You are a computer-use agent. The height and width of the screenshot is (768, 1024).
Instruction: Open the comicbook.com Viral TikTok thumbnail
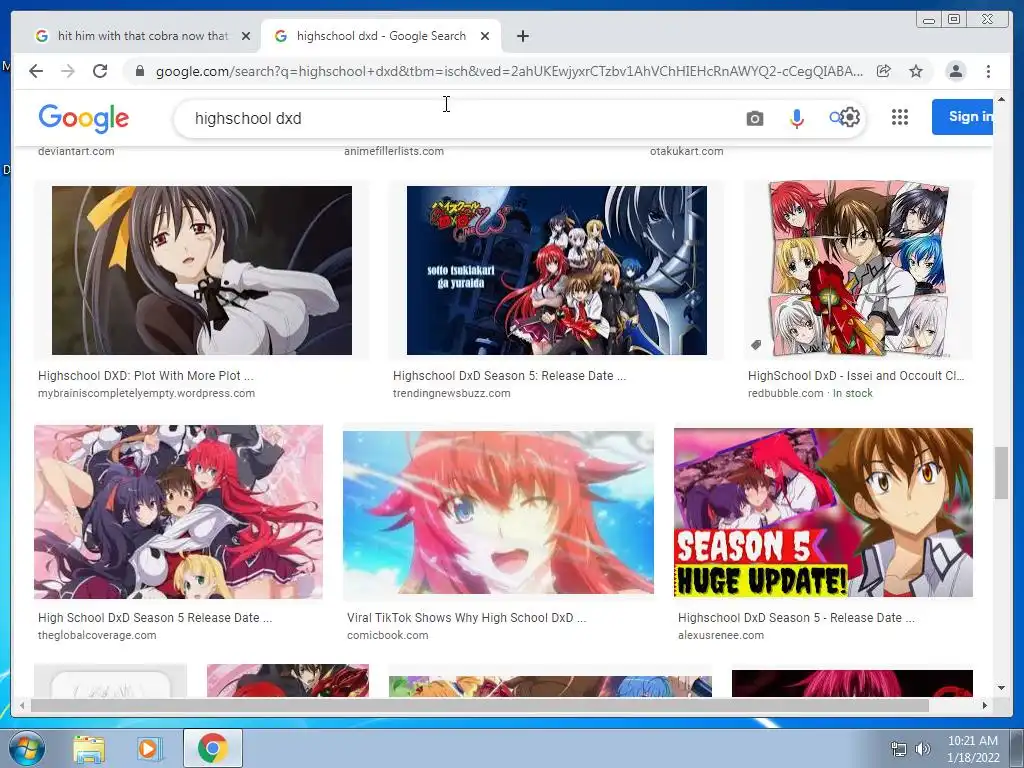coord(498,512)
